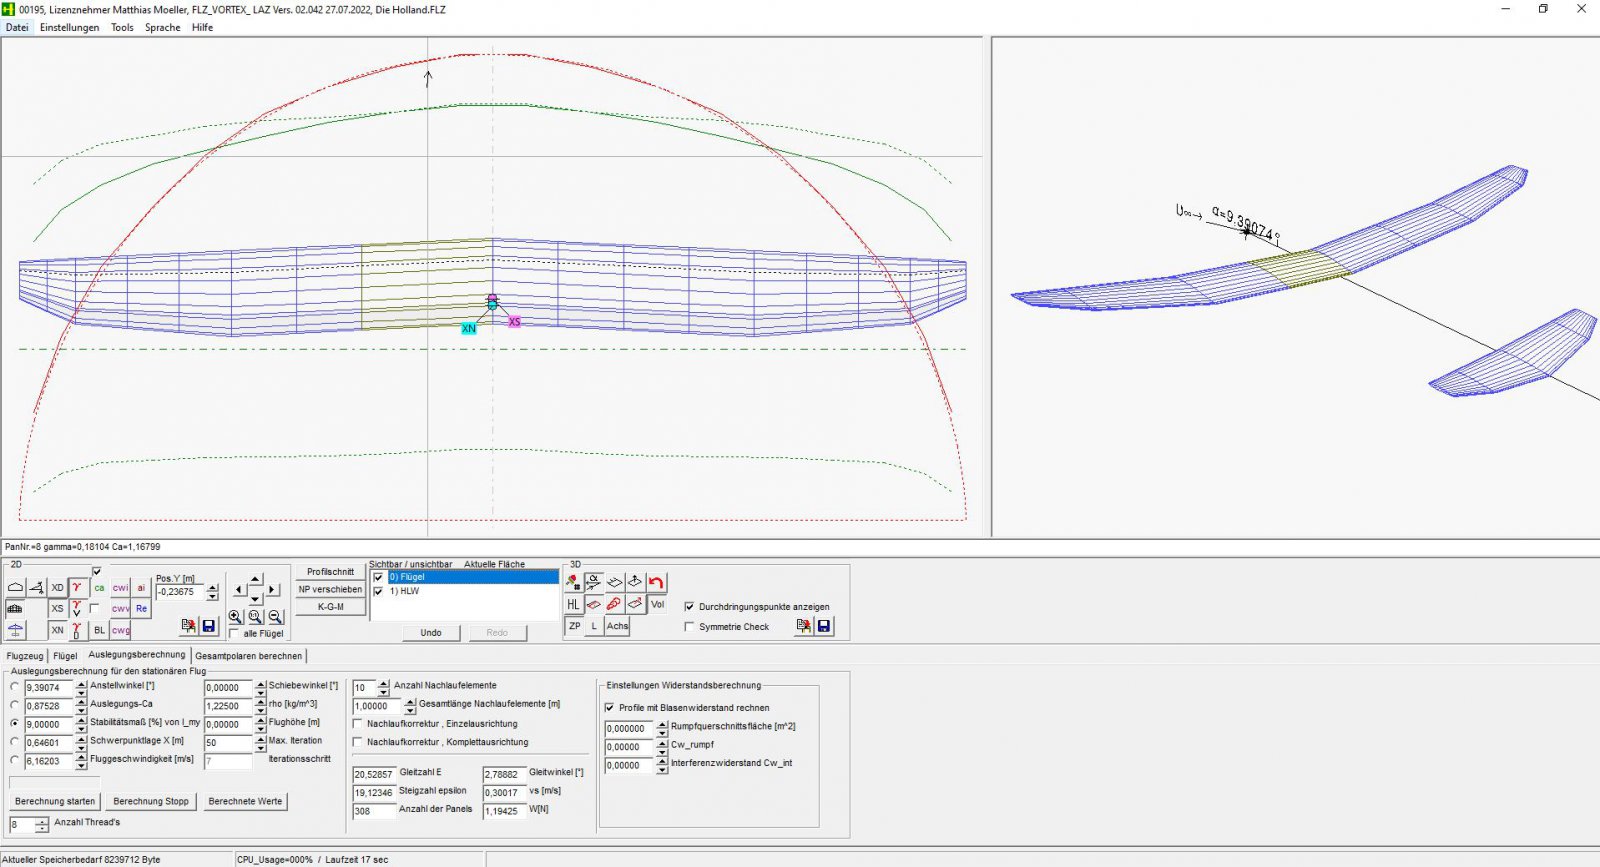The width and height of the screenshot is (1600, 867).
Task: Toggle the XN neutral point button
Action: (57, 630)
